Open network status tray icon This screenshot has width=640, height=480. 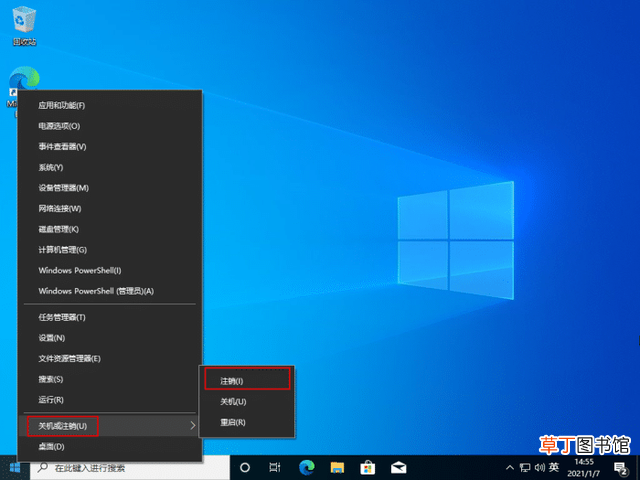(x=525, y=468)
